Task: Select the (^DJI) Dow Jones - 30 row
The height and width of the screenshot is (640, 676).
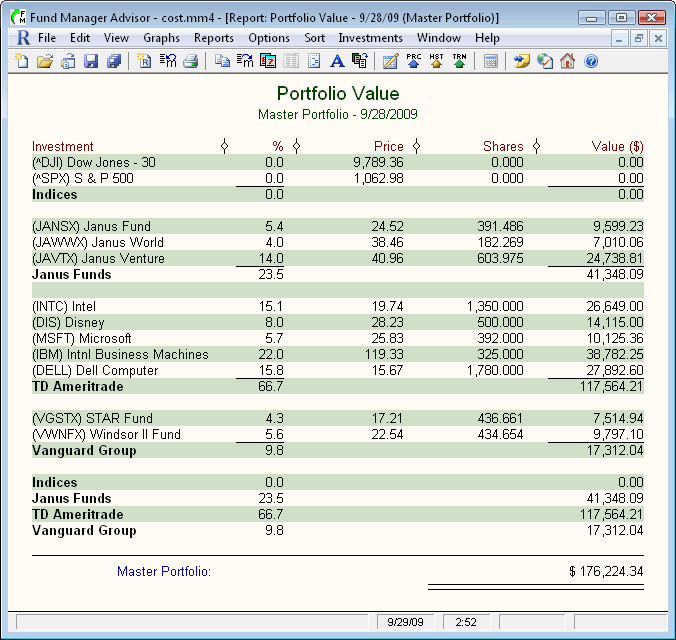Action: click(x=338, y=162)
